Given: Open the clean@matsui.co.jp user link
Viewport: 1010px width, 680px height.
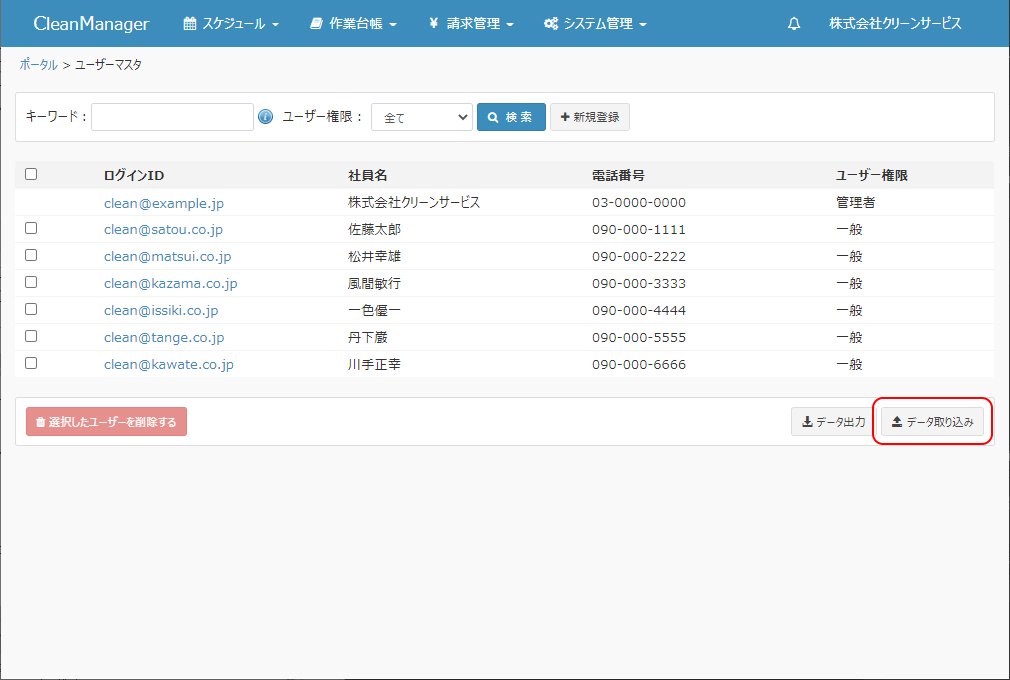Looking at the screenshot, I should [167, 256].
